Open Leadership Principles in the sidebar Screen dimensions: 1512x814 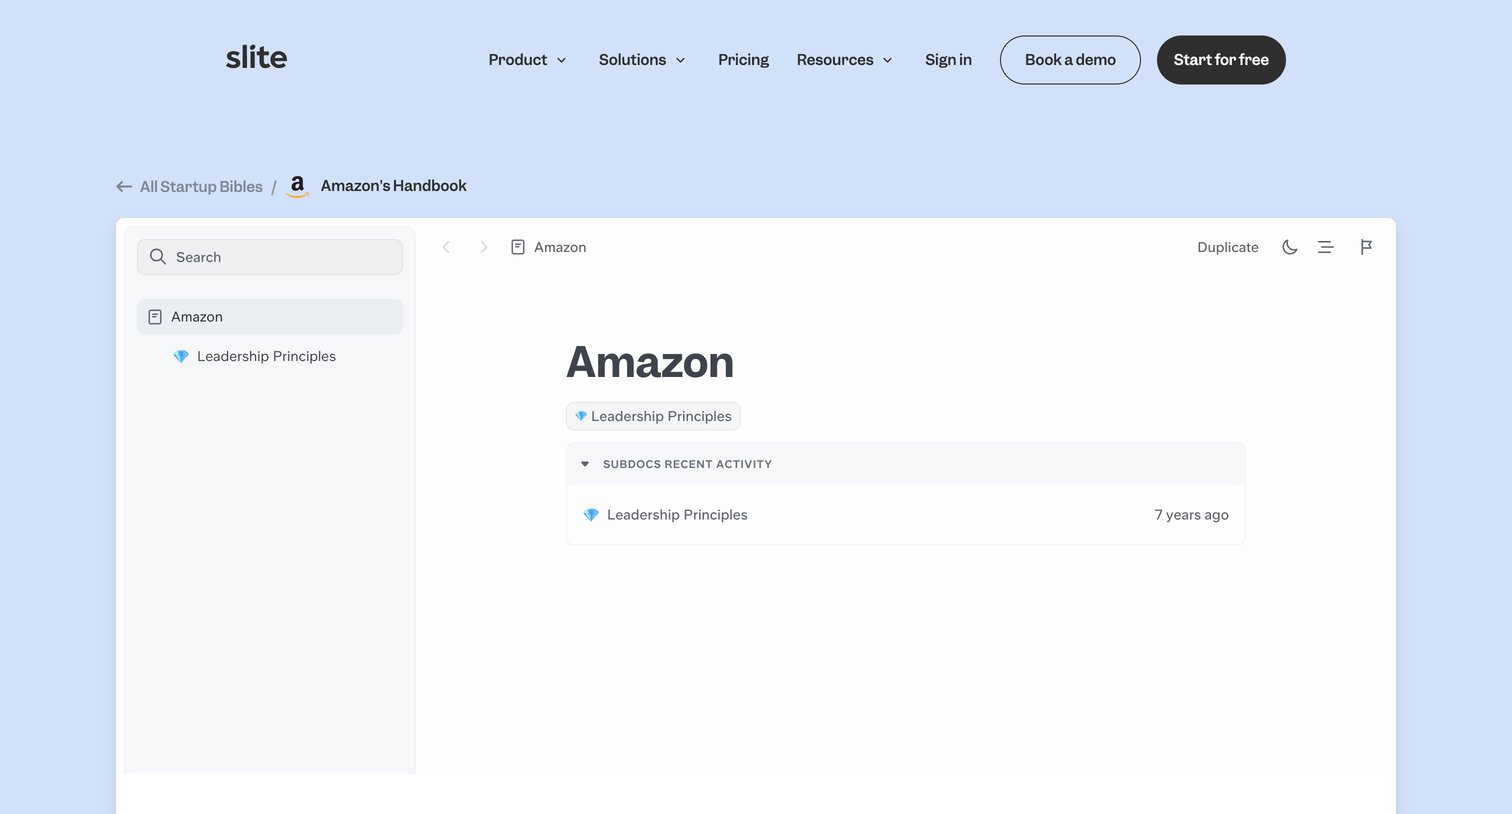pos(266,356)
